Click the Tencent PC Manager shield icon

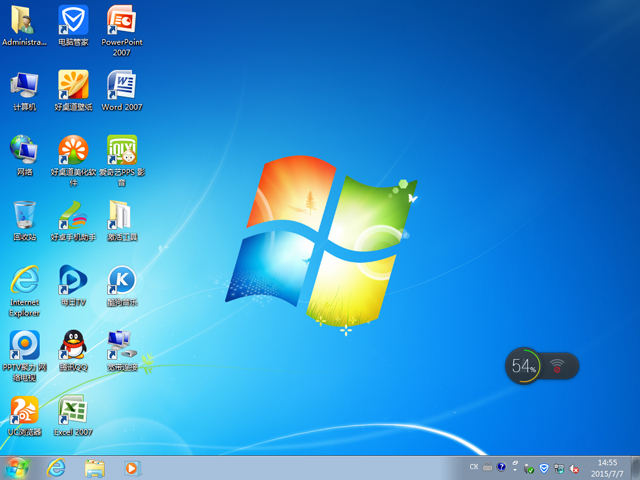[72, 20]
